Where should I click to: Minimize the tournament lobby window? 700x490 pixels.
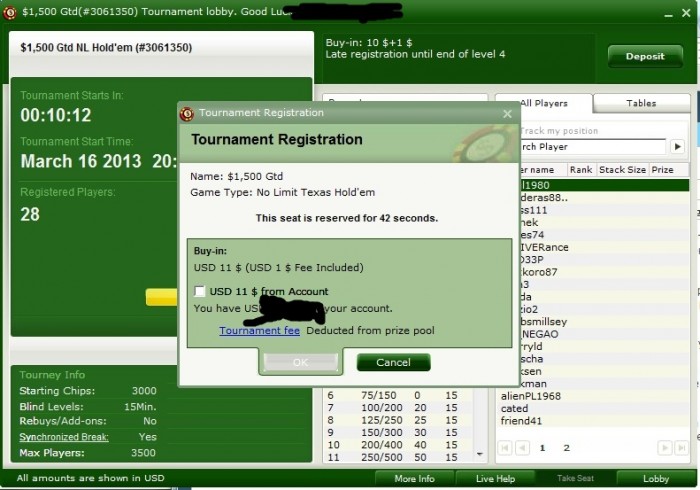[668, 14]
